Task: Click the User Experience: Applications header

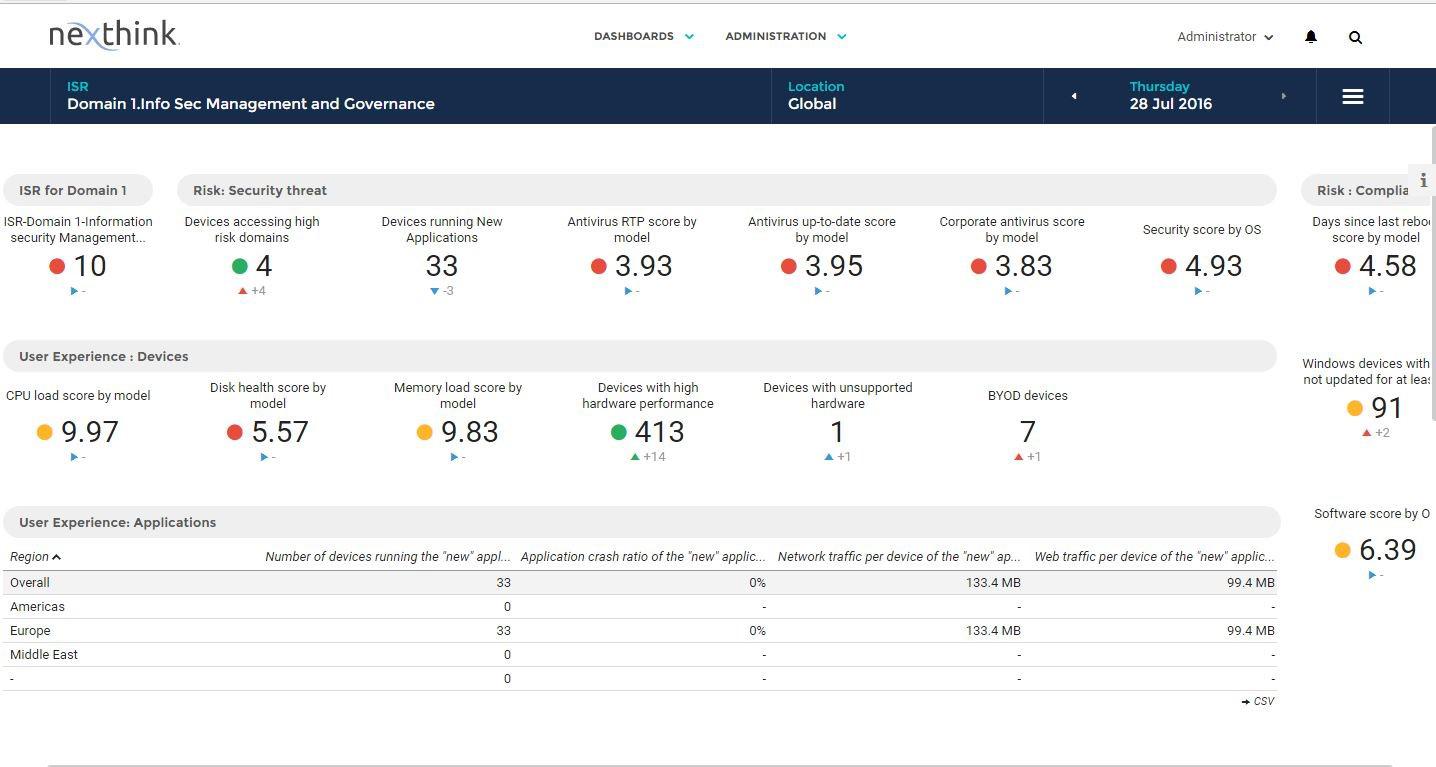Action: [x=641, y=522]
